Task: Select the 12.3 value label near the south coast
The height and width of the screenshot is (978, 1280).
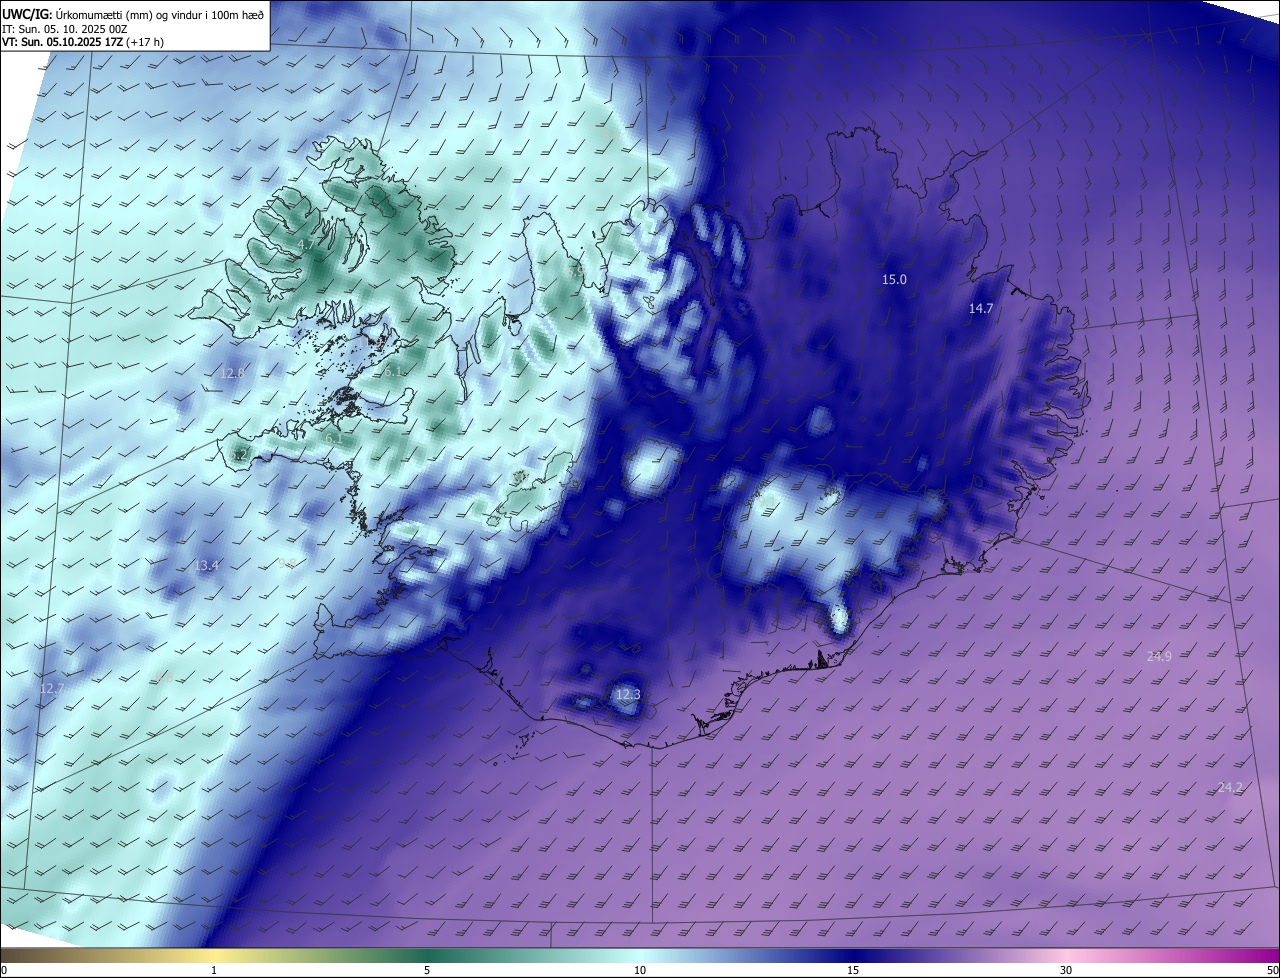Action: click(x=627, y=695)
